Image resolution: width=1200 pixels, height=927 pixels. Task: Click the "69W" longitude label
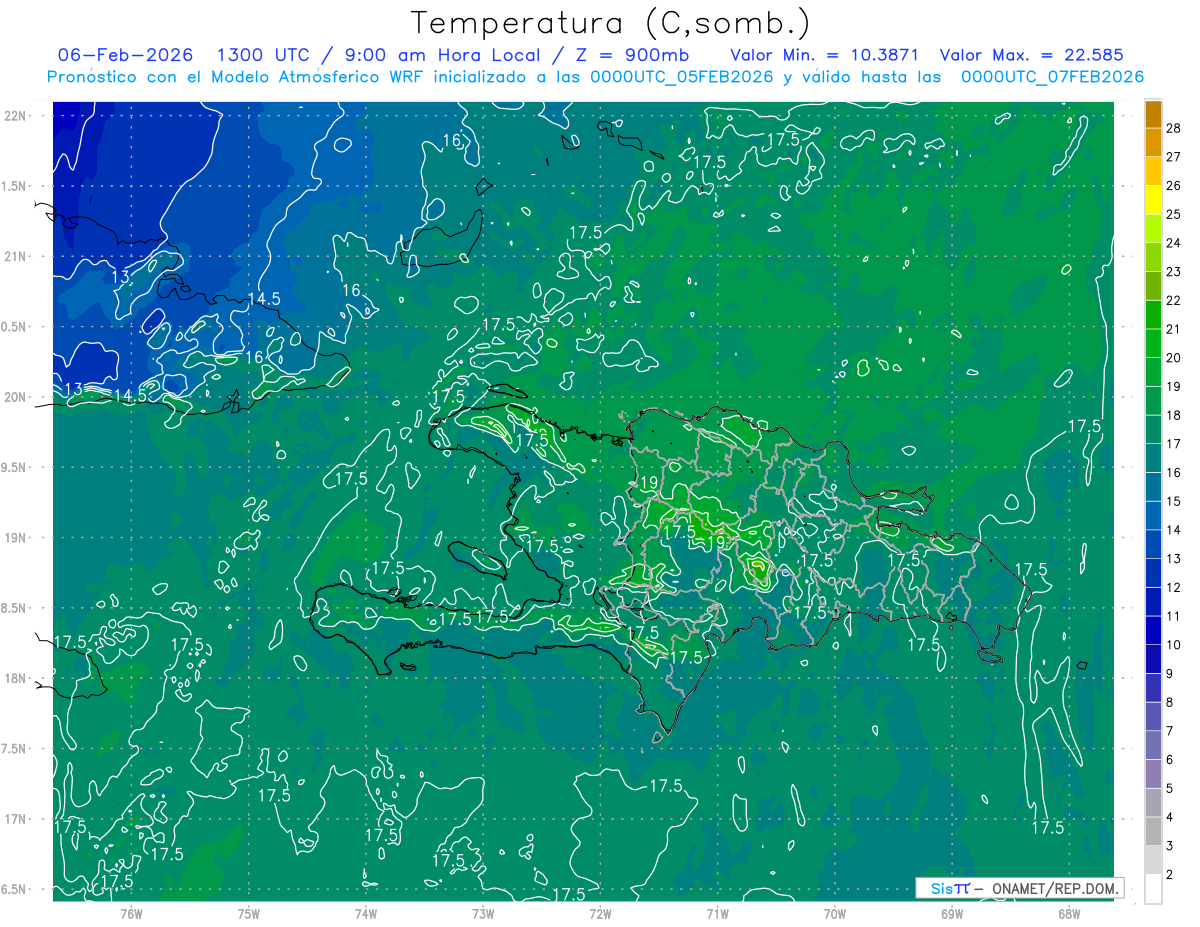[952, 914]
